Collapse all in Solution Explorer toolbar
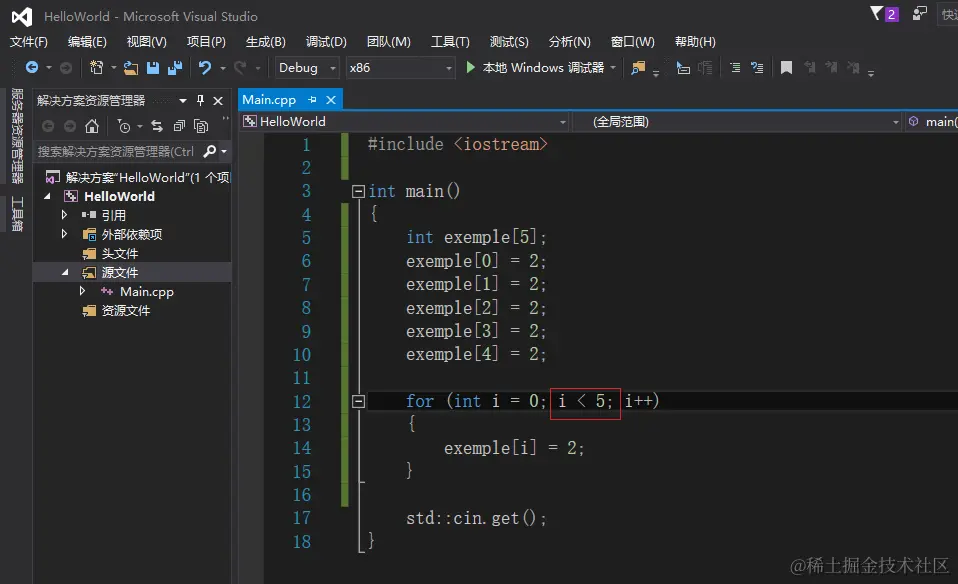The width and height of the screenshot is (958, 584). point(179,126)
